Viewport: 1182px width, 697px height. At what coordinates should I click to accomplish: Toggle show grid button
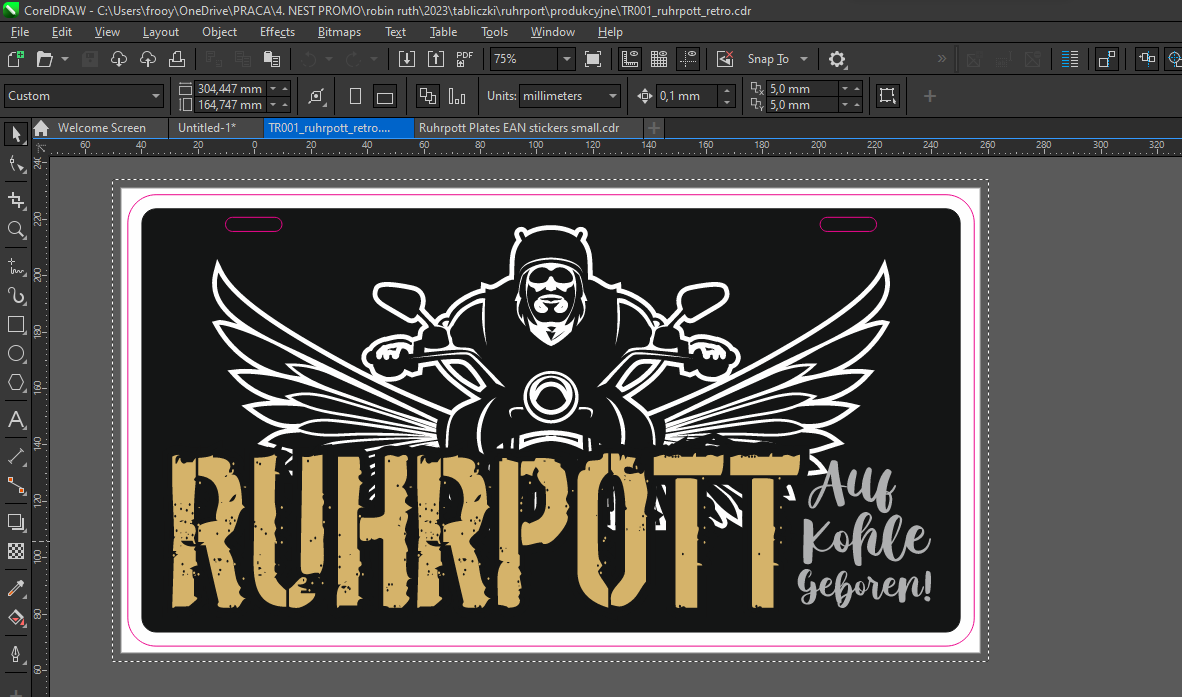click(659, 59)
